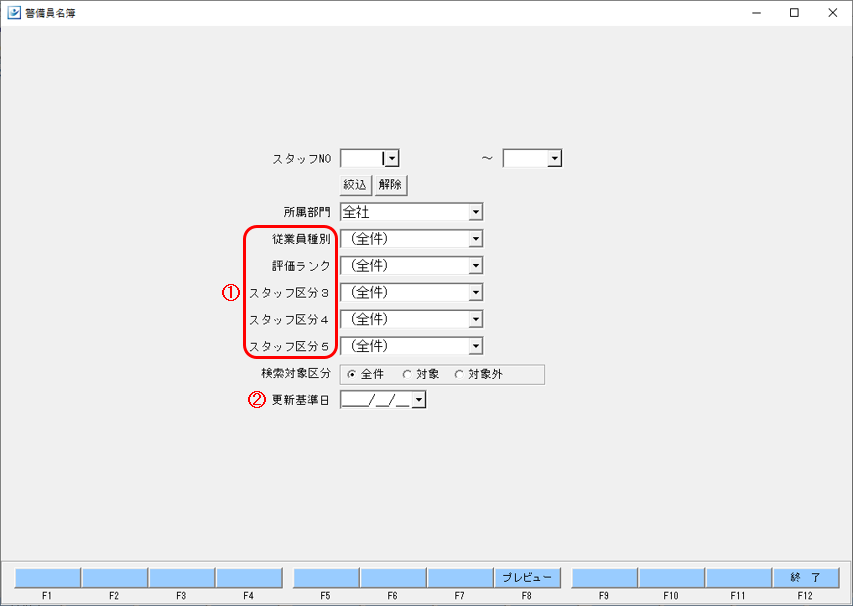
Task: Select the 対象外 radio button
Action: 459,374
